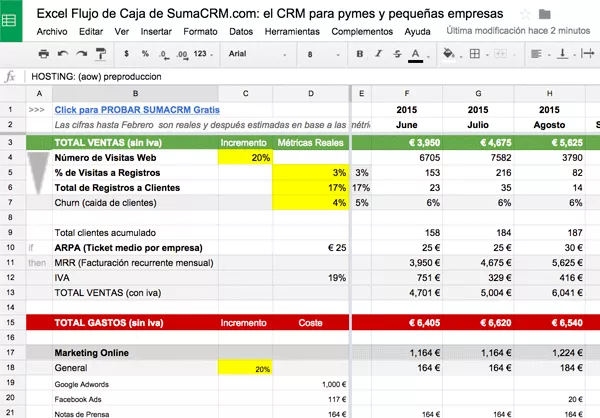600x418 pixels.
Task: Open the move-to-folder icon
Action: [x=544, y=15]
